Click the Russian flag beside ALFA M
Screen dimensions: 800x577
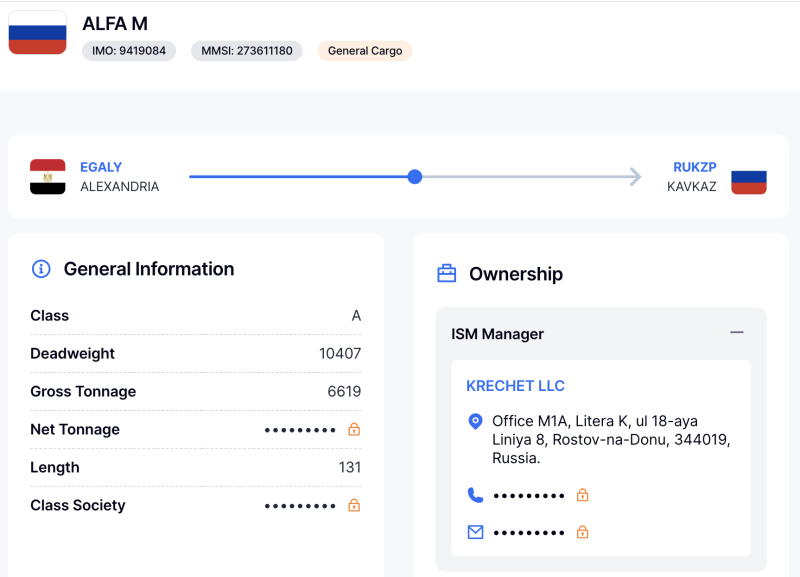coord(38,33)
